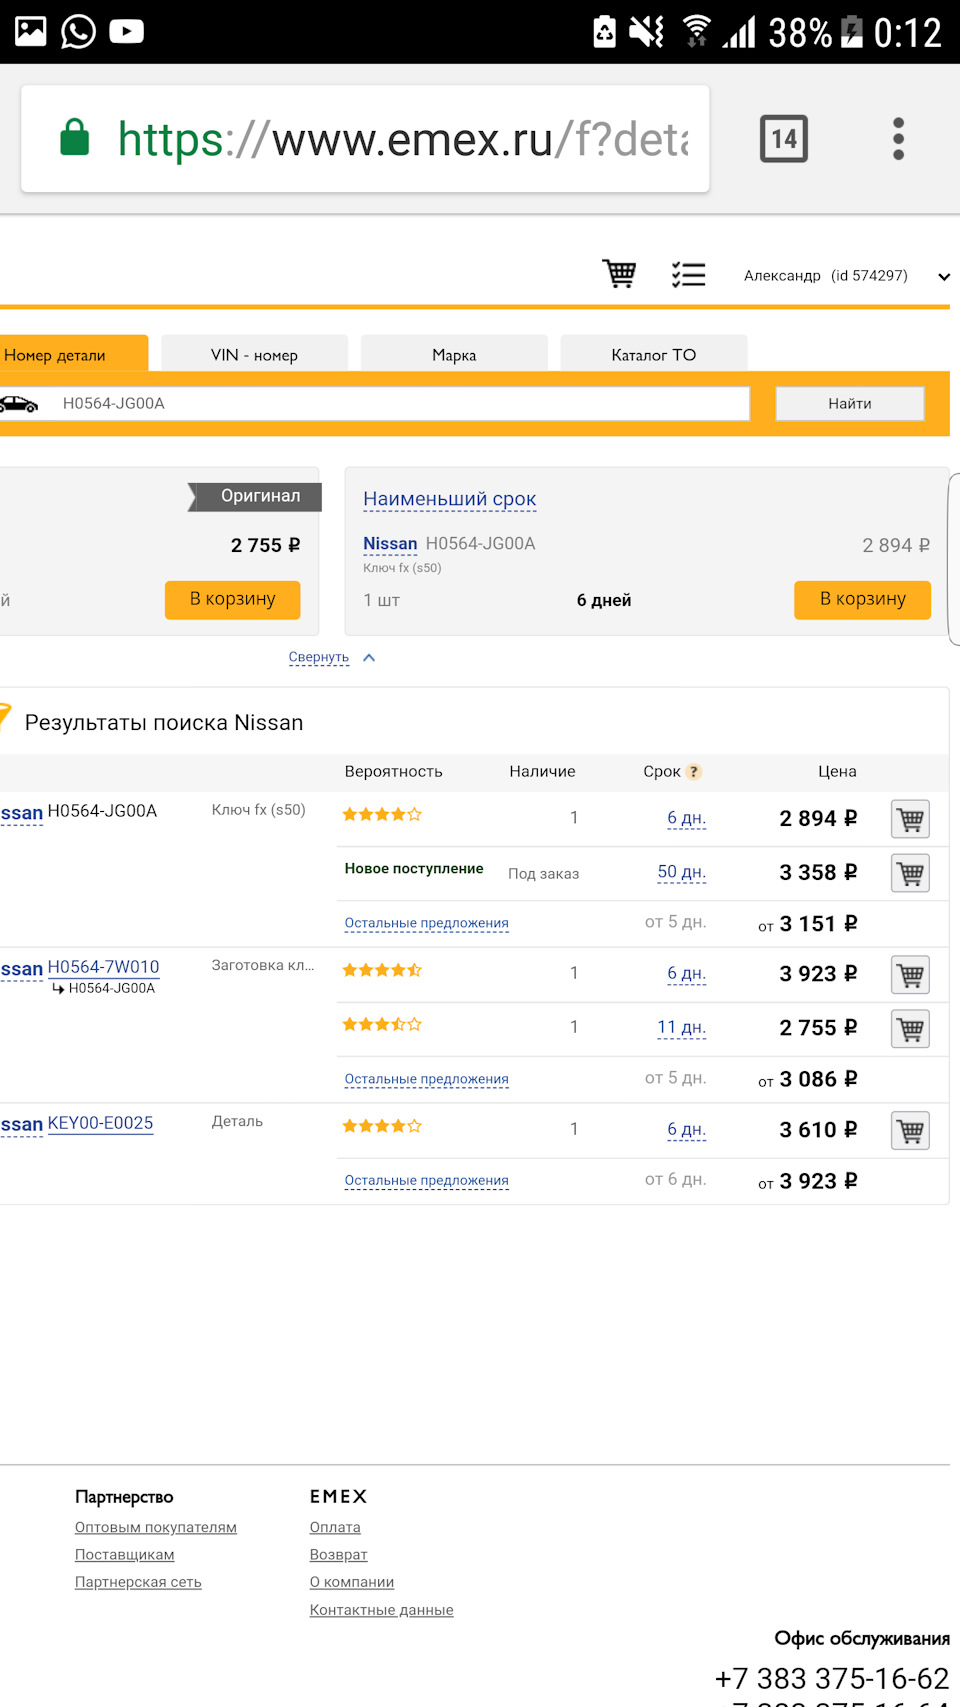Tap the muted sound status icon
The image size is (960, 1707).
[647, 31]
